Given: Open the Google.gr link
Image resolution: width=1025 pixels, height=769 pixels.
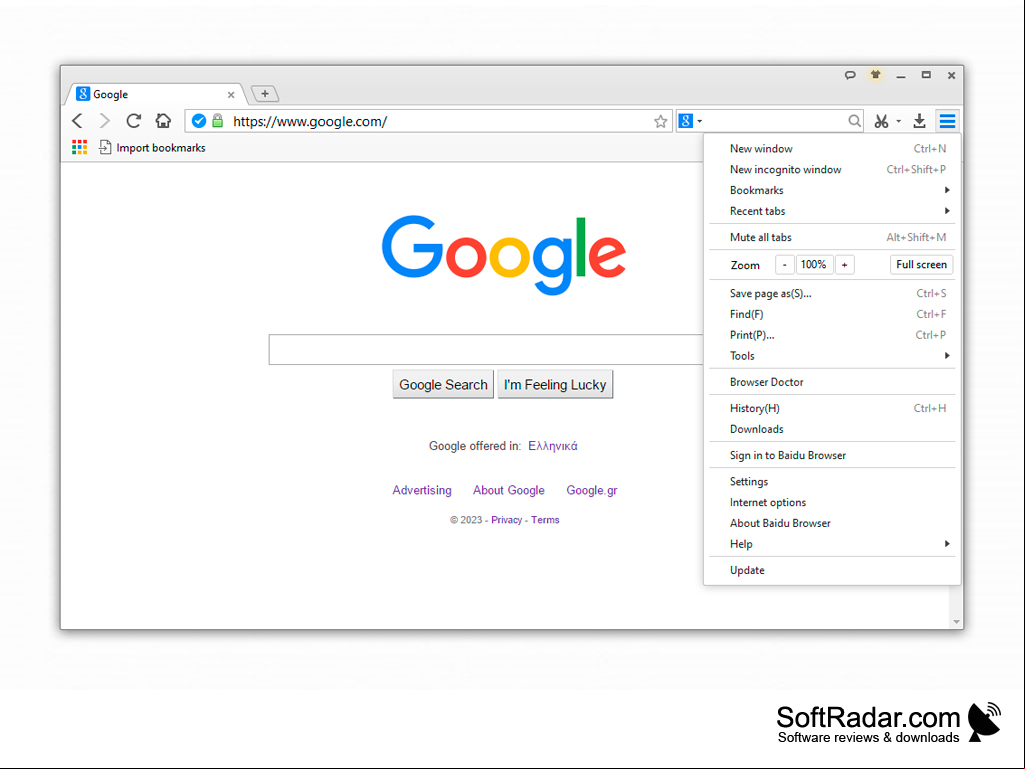Looking at the screenshot, I should pos(592,490).
